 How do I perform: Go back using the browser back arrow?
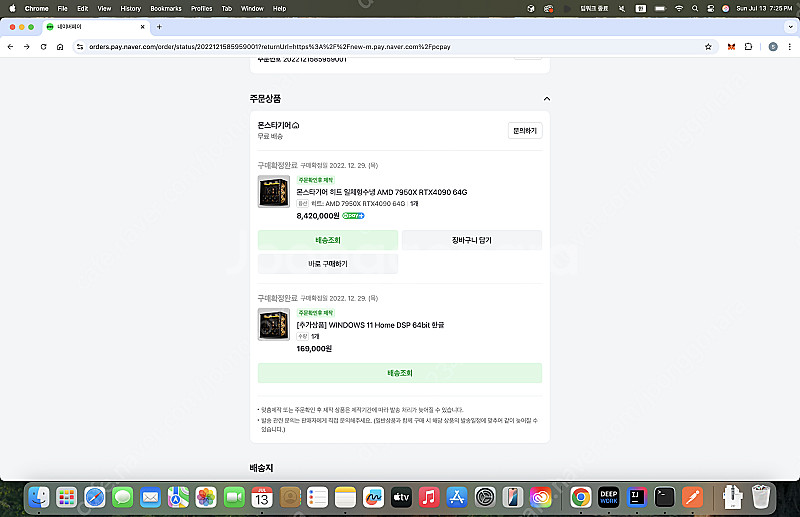coord(10,46)
